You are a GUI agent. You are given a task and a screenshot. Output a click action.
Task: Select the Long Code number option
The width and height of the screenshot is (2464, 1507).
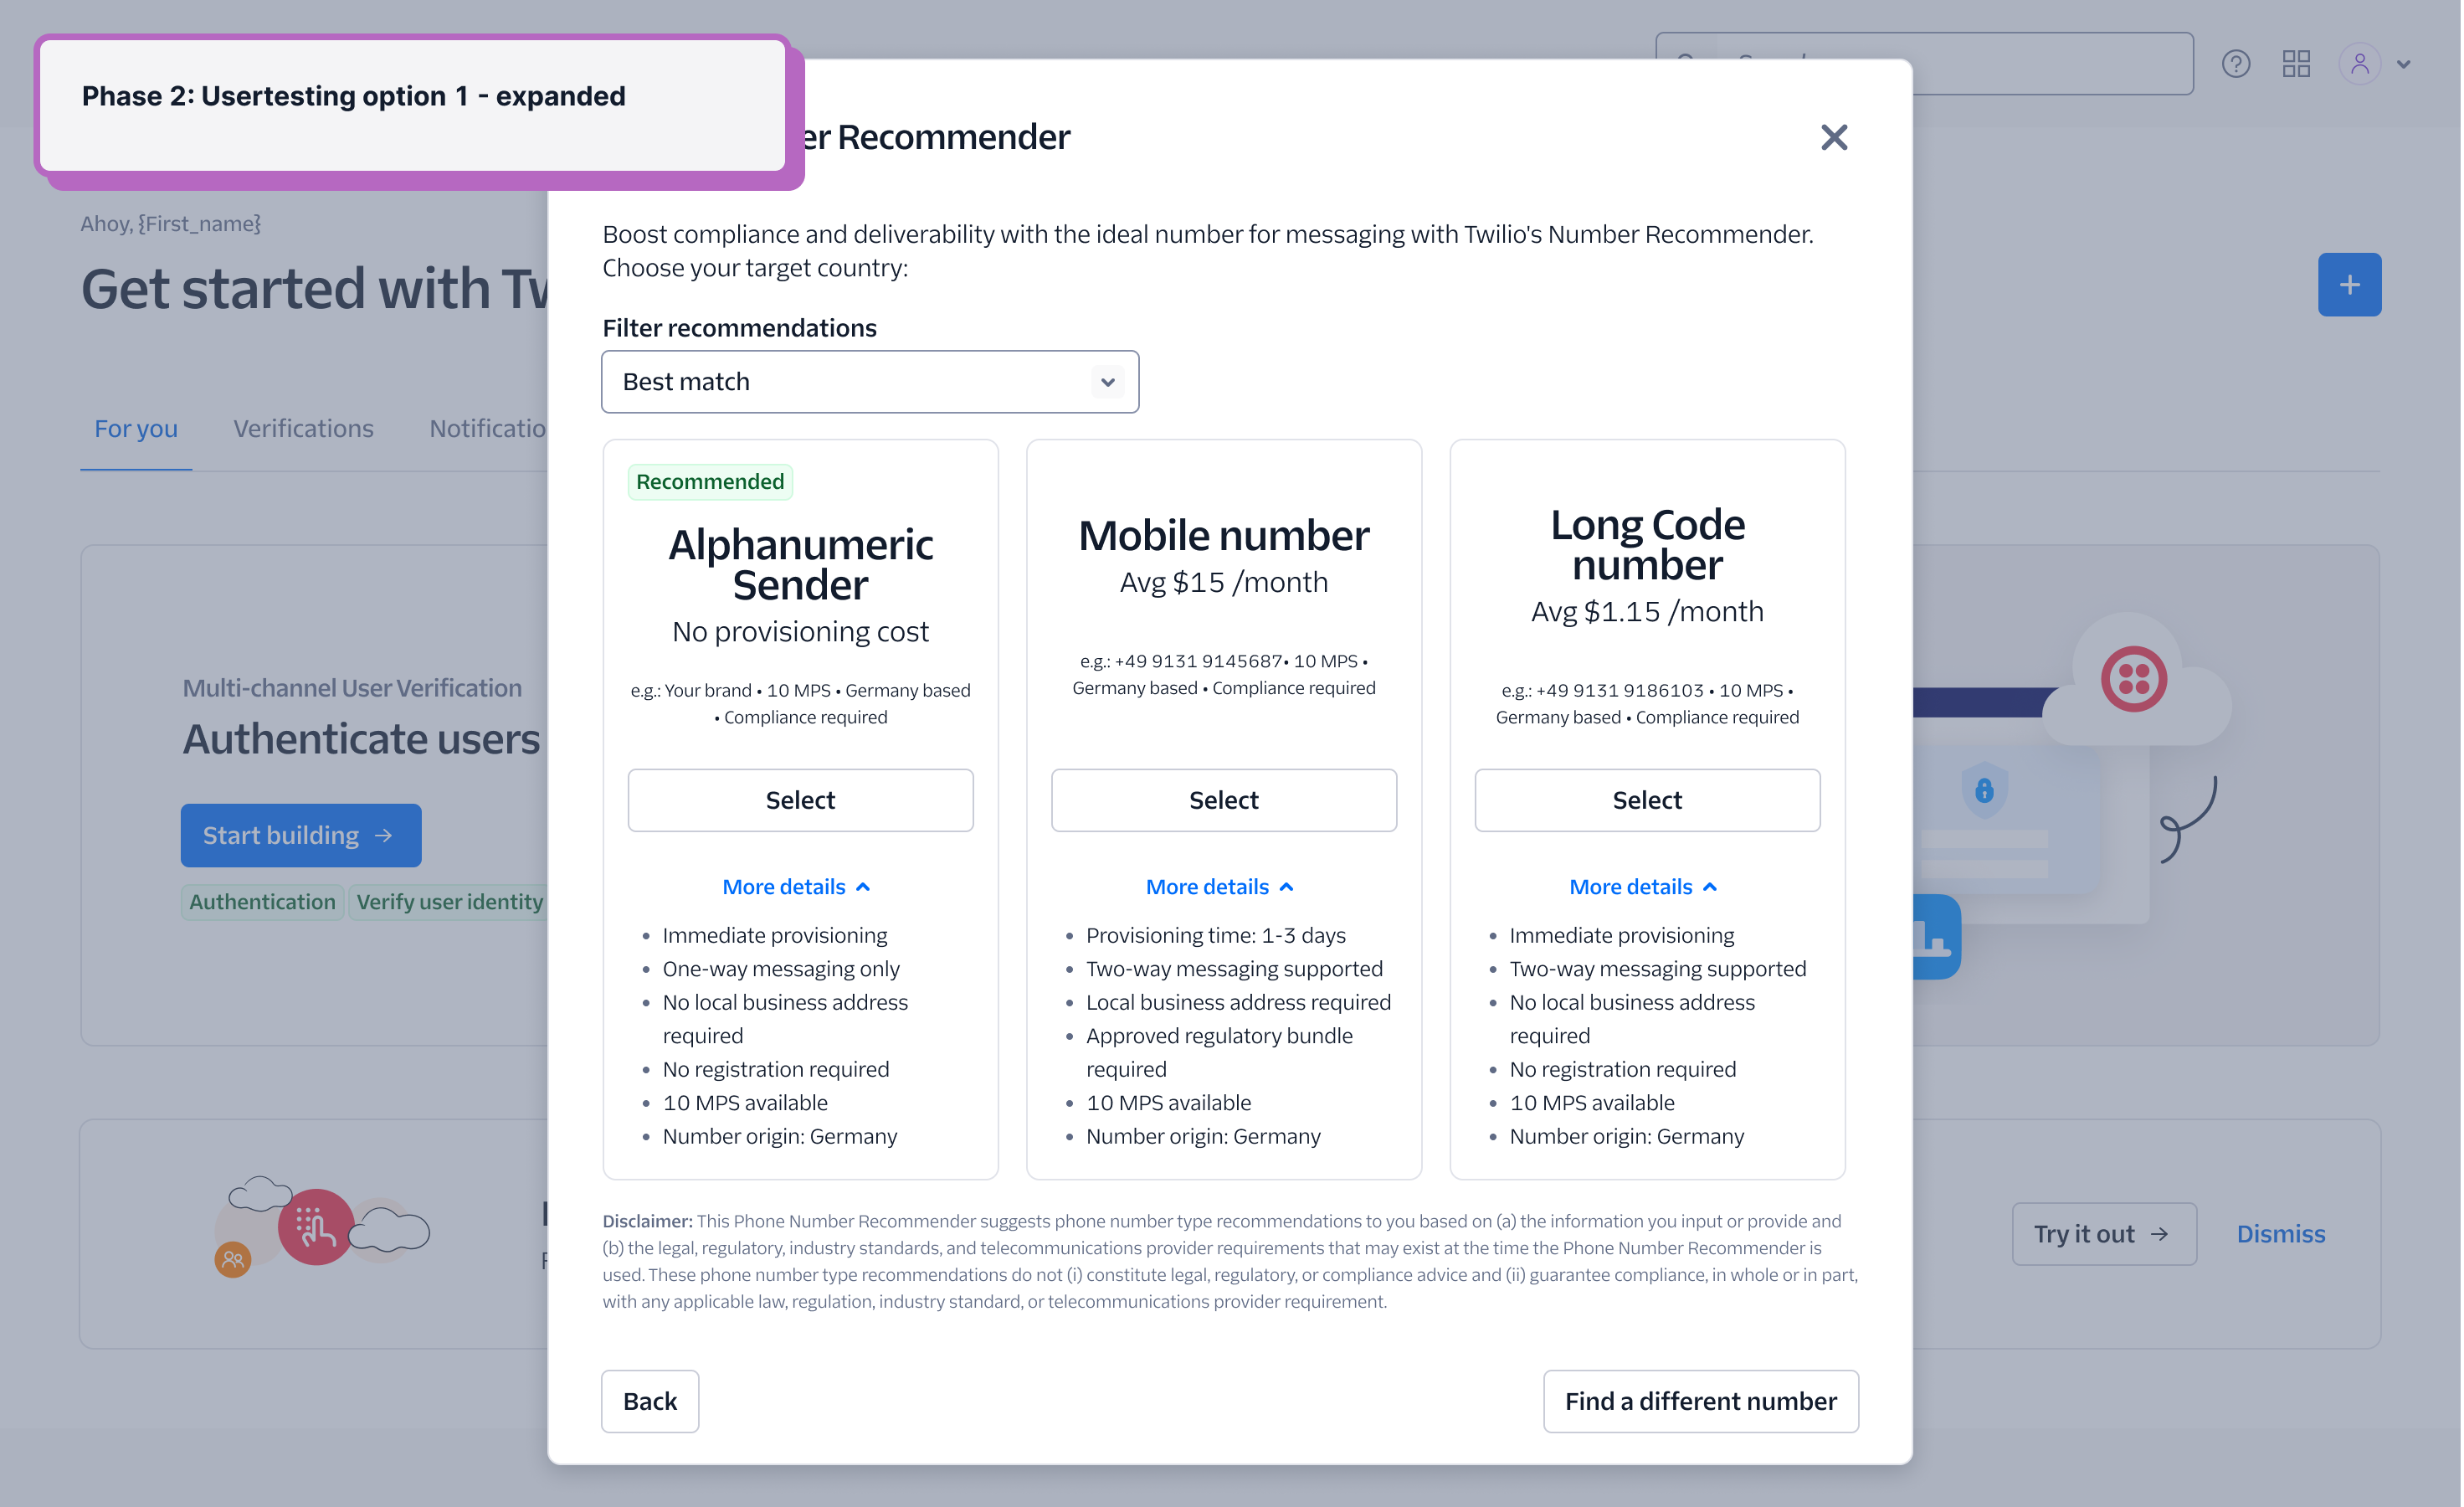[x=1647, y=800]
